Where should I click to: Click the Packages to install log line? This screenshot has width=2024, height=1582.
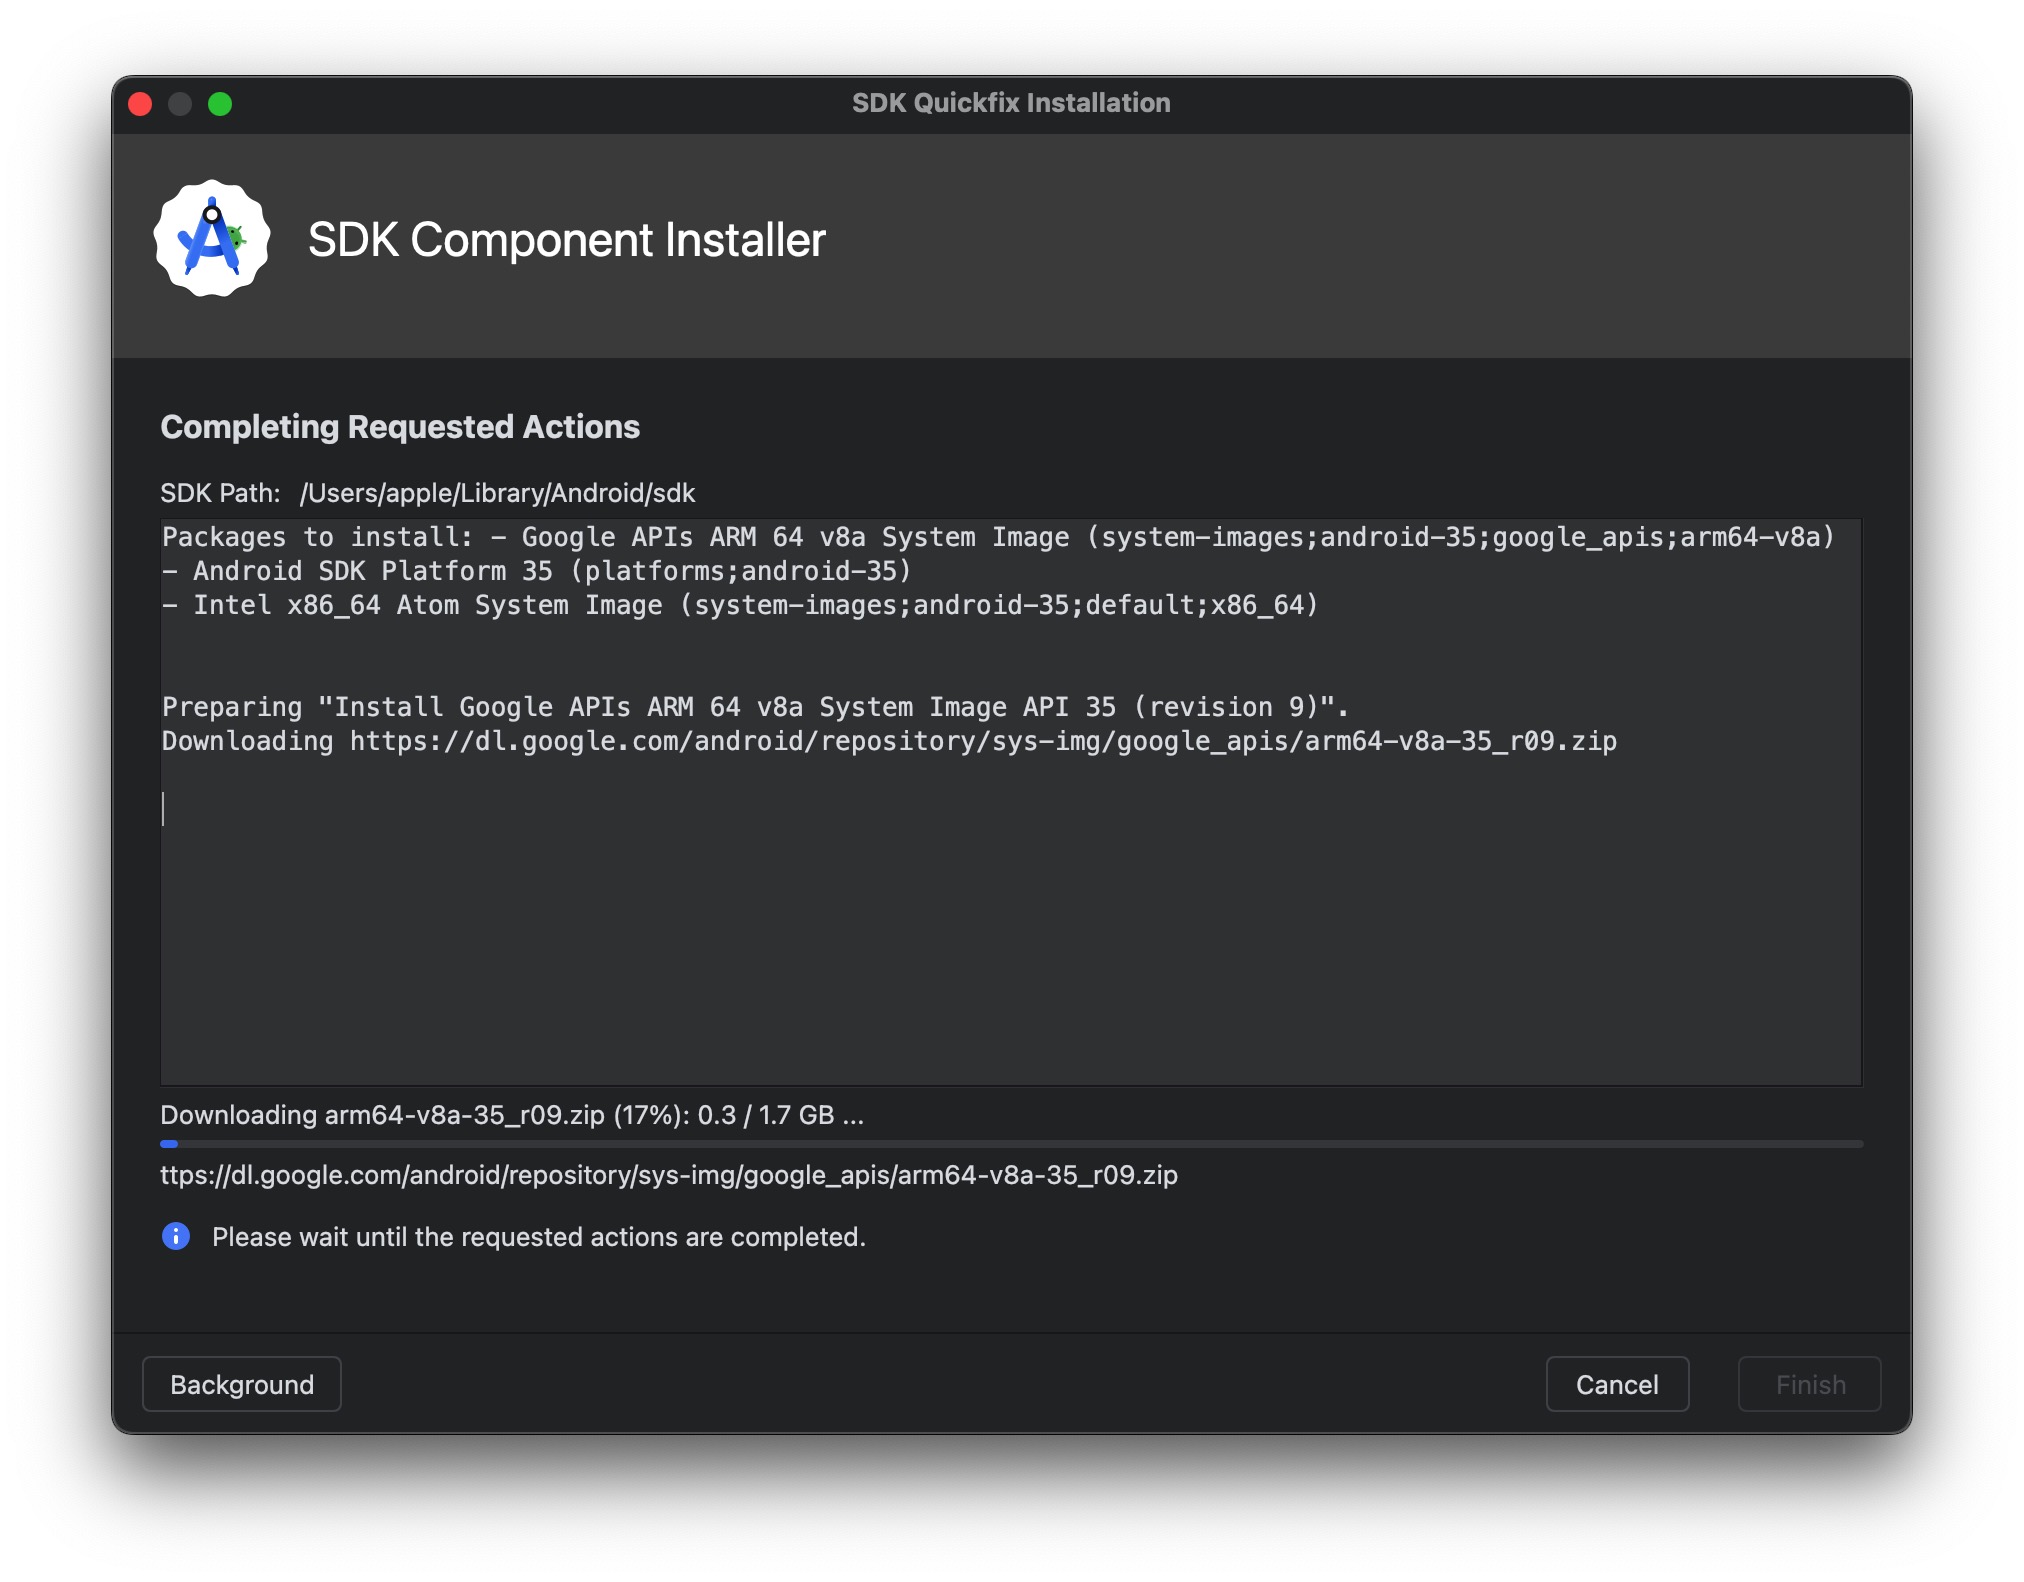998,537
